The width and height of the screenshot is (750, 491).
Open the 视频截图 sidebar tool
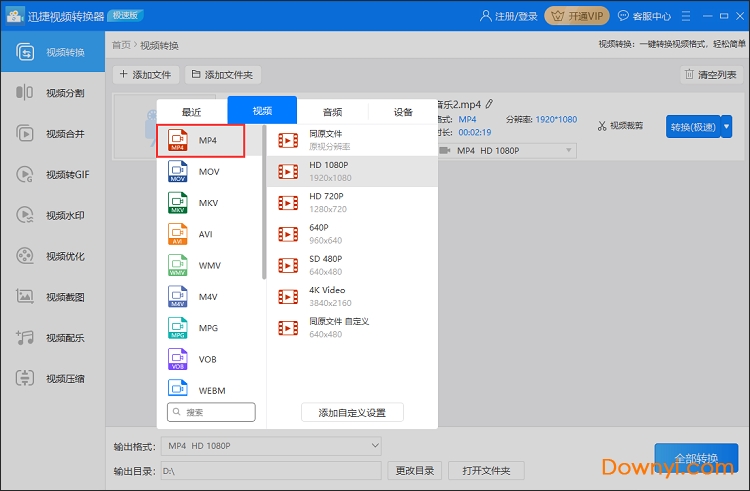pyautogui.click(x=53, y=297)
